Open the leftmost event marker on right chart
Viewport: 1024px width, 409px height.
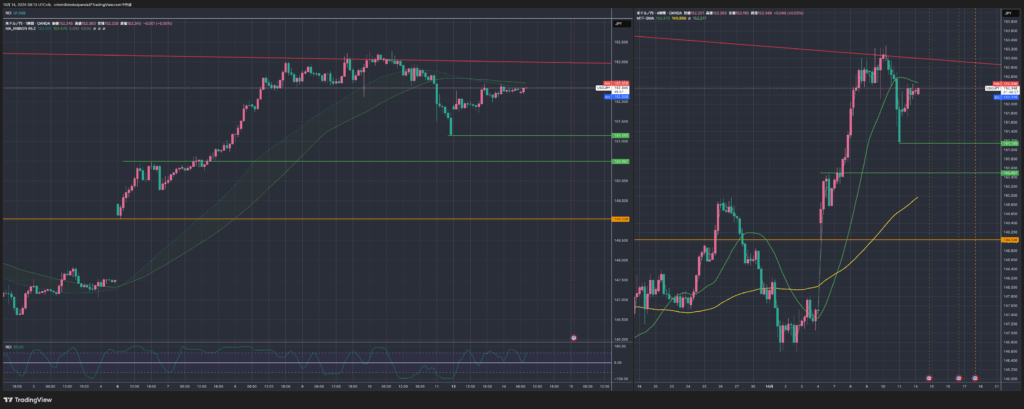pyautogui.click(x=929, y=378)
